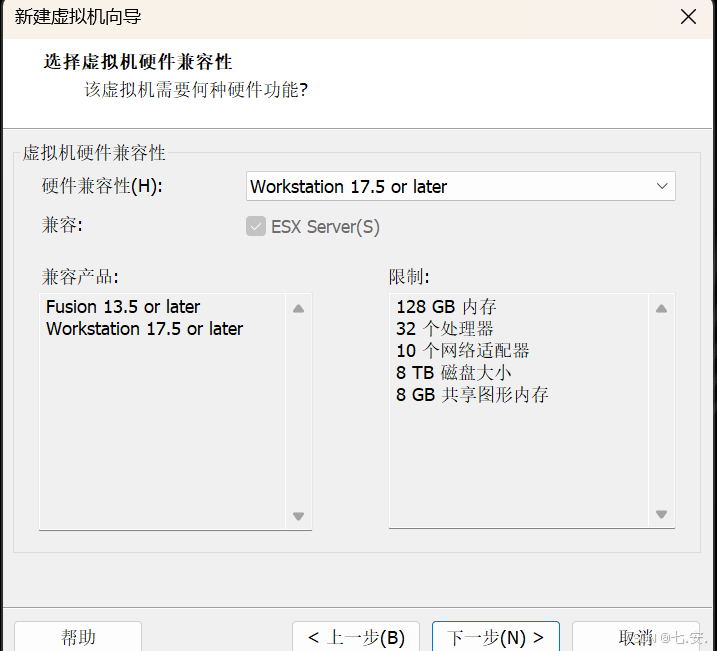Click the 帮助 help button
717x651 pixels.
click(78, 636)
